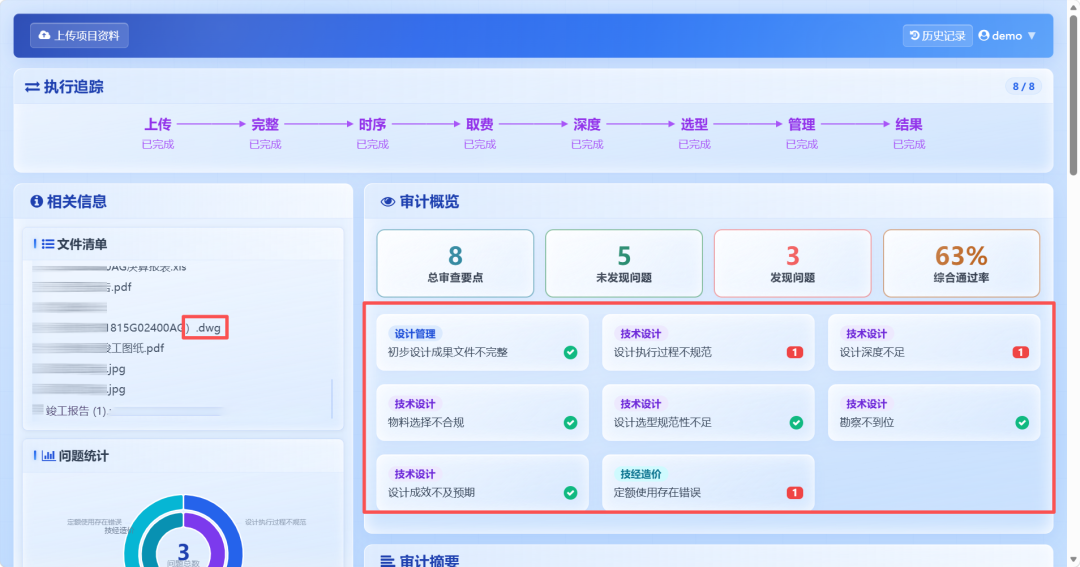This screenshot has width=1080, height=567.
Task: Click the 设计管理 category tag
Action: pyautogui.click(x=415, y=333)
